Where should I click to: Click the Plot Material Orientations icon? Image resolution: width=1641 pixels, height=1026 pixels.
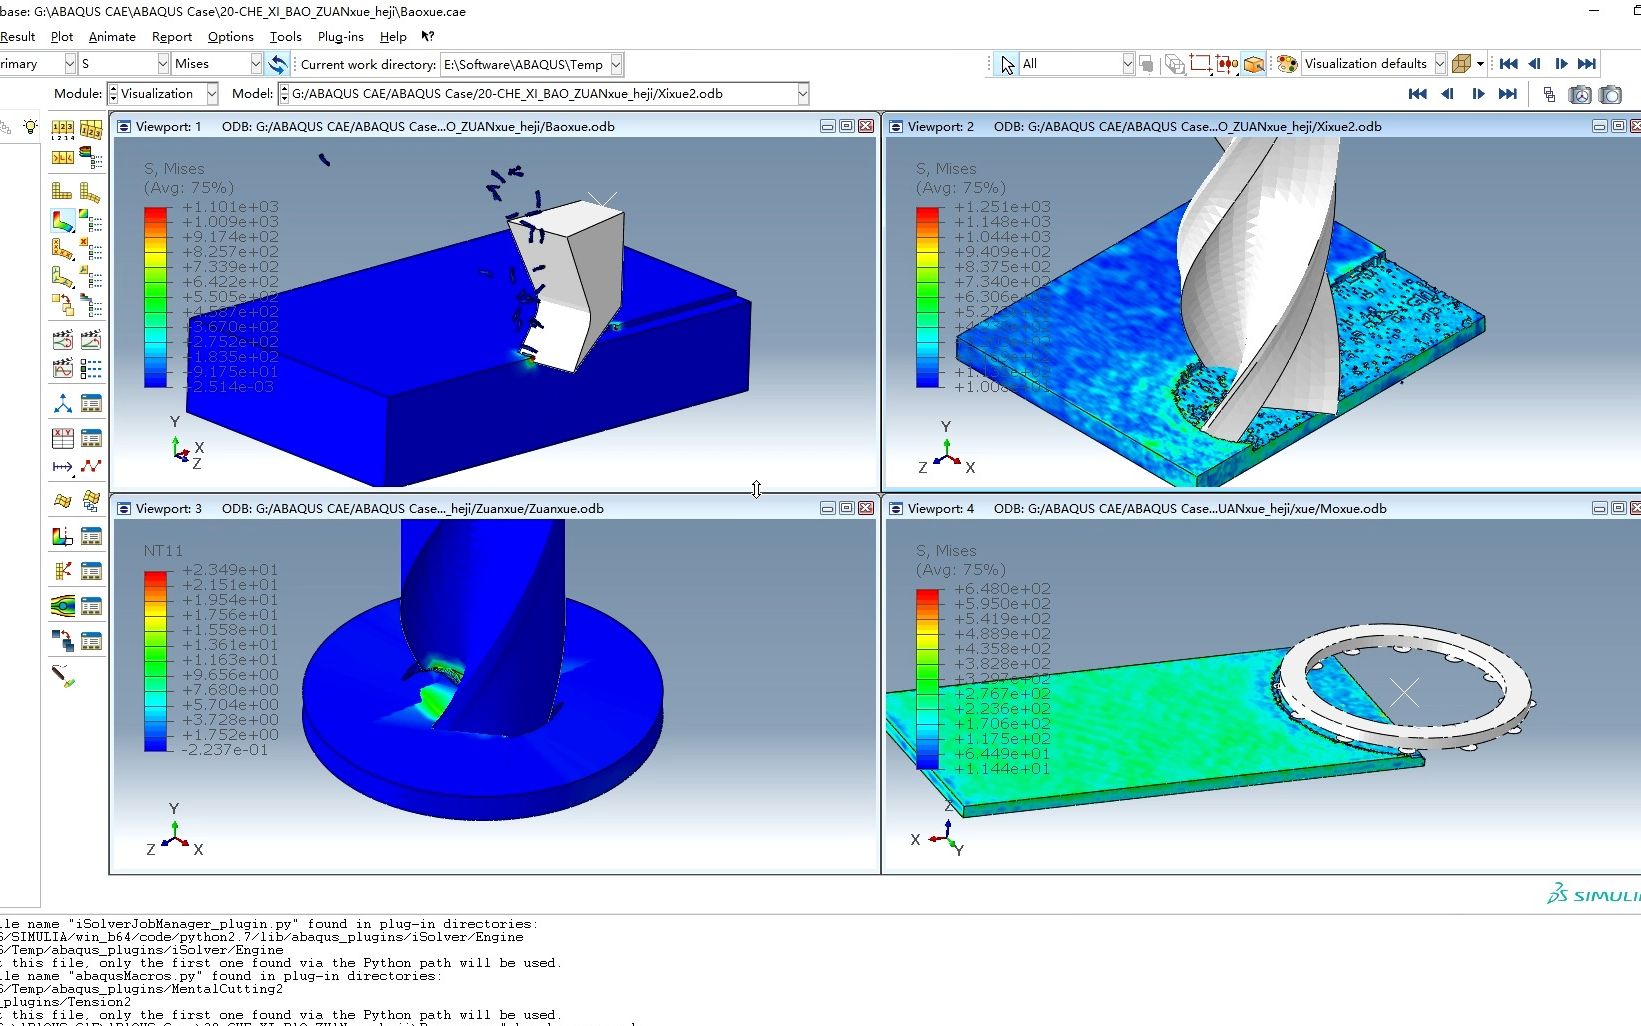[62, 276]
